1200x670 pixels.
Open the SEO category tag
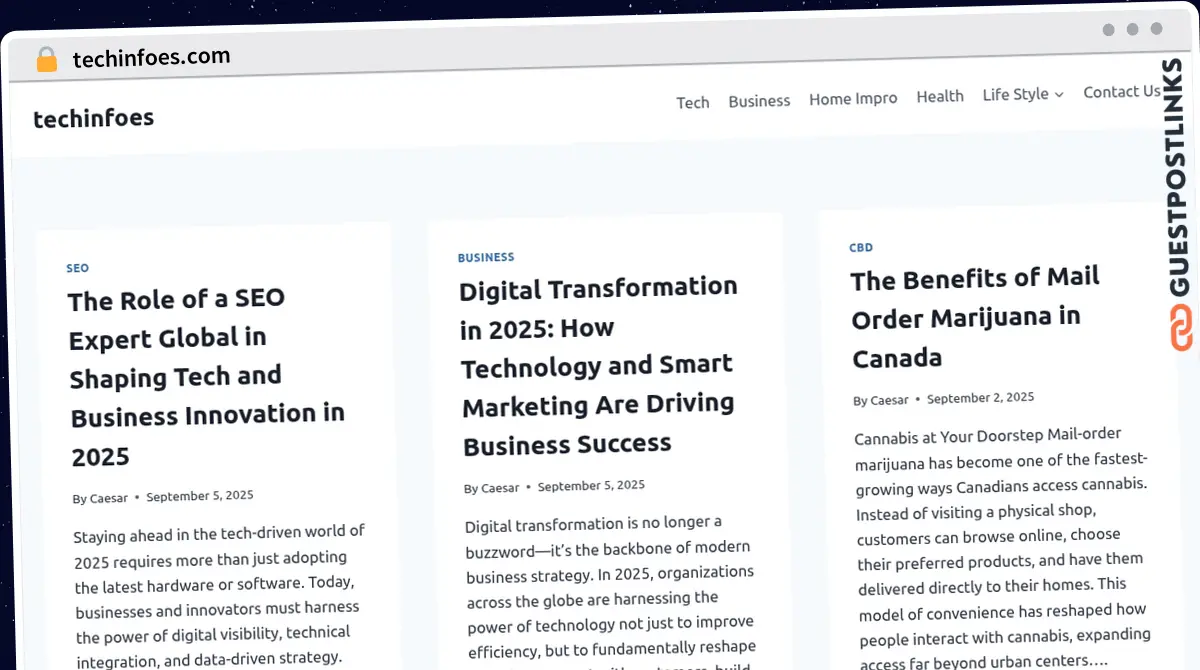click(78, 268)
